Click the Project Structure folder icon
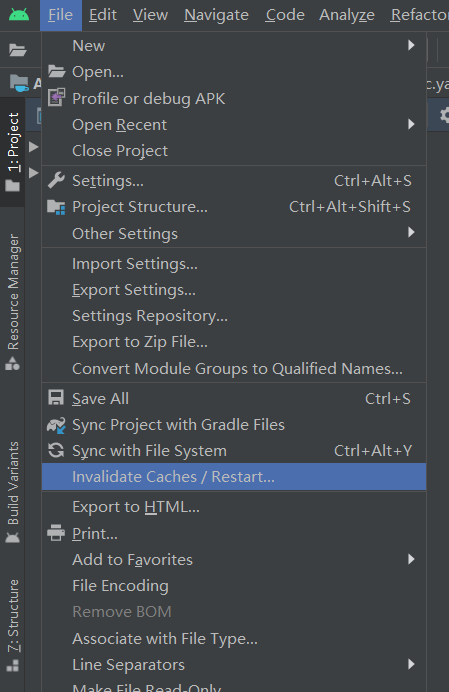This screenshot has height=692, width=449. (x=56, y=207)
